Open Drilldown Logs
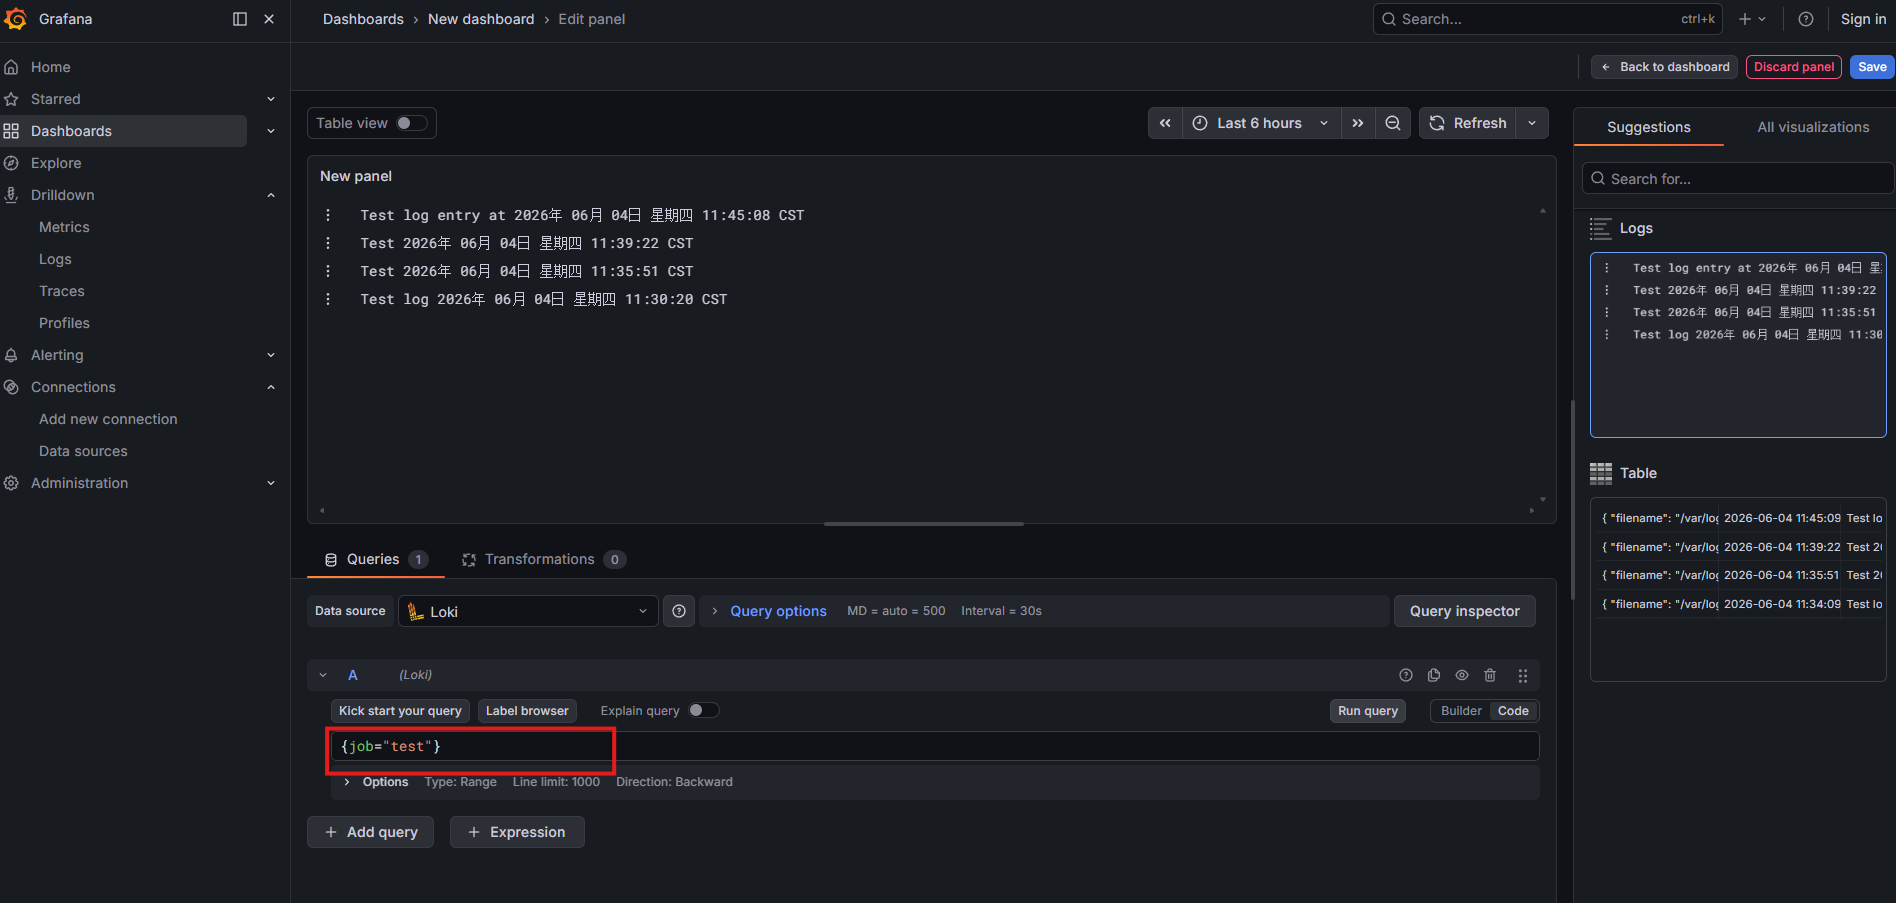 pyautogui.click(x=55, y=259)
